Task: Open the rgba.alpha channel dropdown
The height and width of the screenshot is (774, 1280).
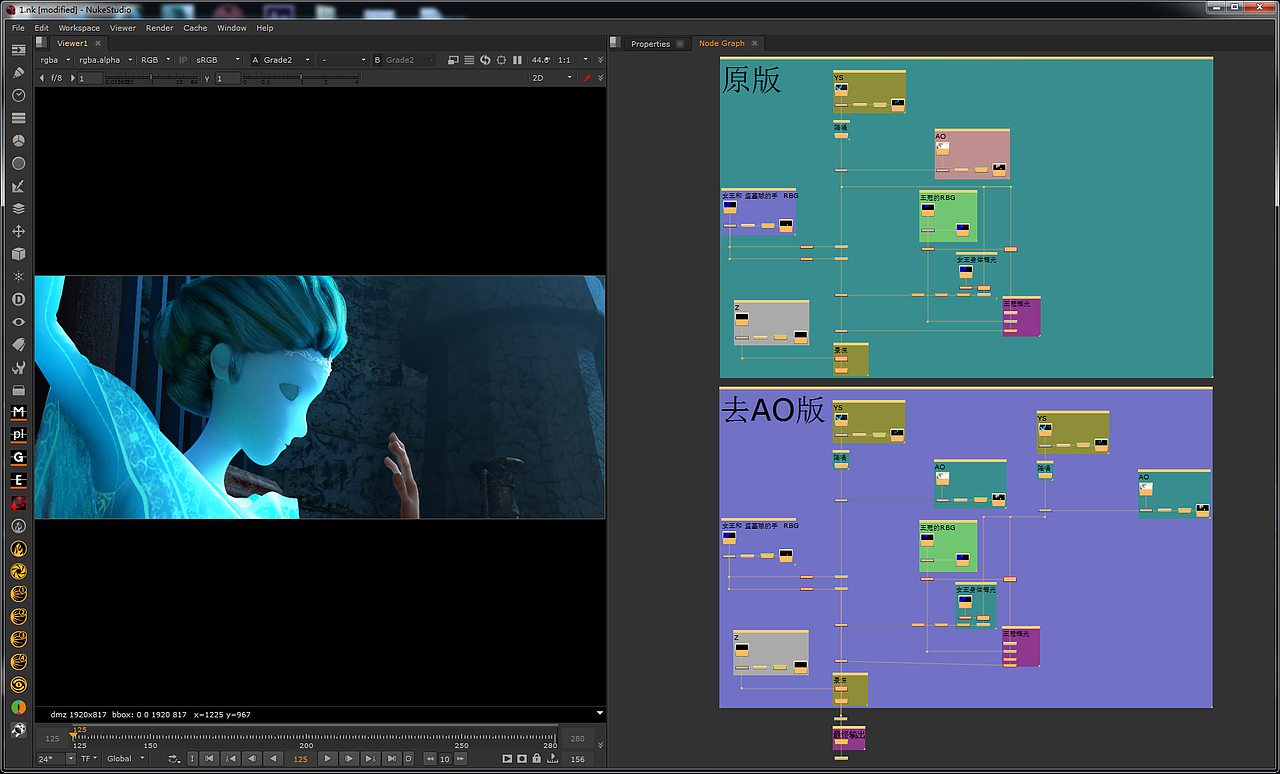Action: (x=104, y=60)
